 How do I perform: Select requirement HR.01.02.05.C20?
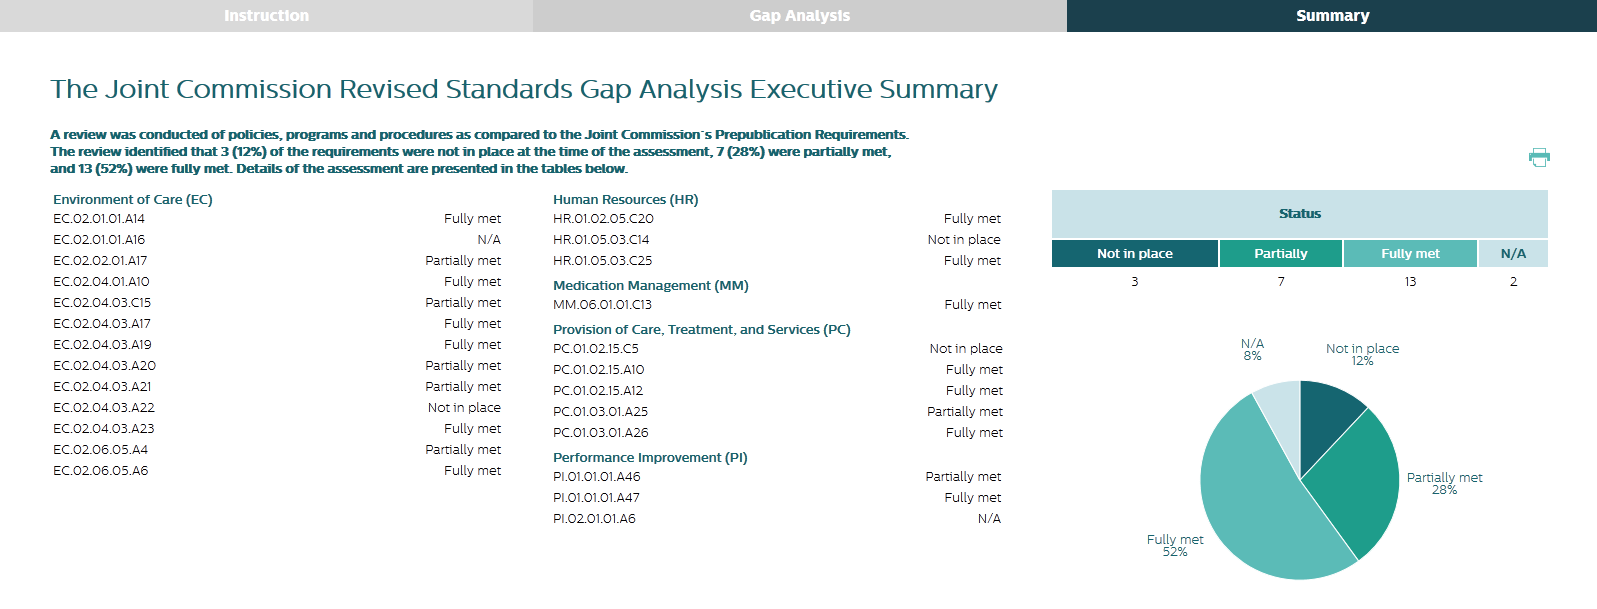click(x=603, y=219)
